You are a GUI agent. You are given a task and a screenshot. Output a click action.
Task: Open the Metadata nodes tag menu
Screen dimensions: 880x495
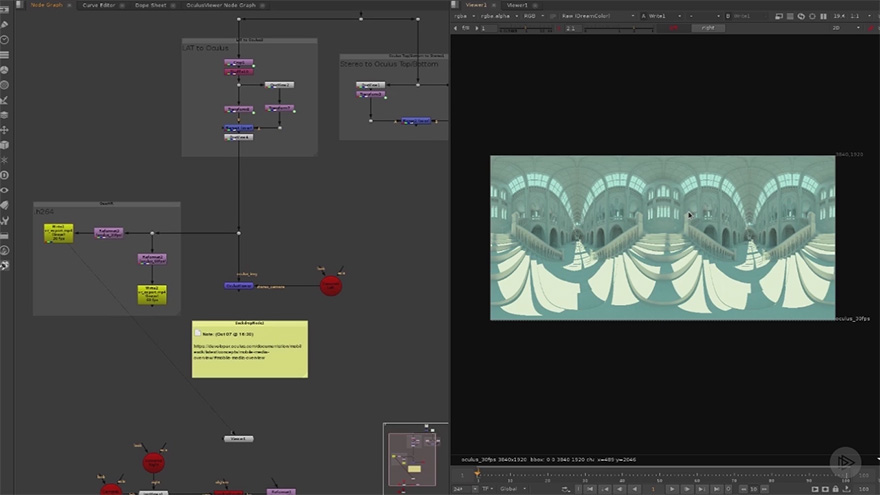tap(4, 205)
